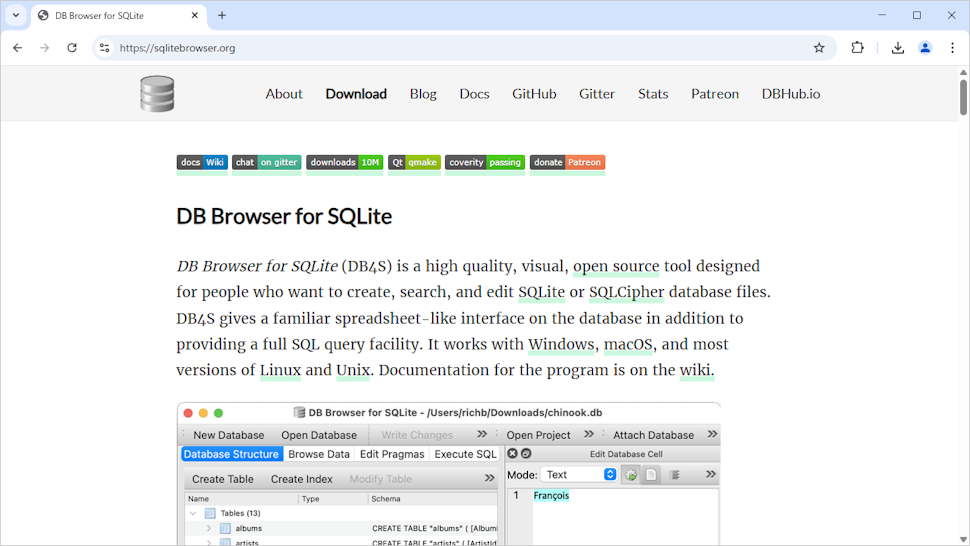Click the downloads 10M badge
The image size is (970, 546).
tap(345, 163)
